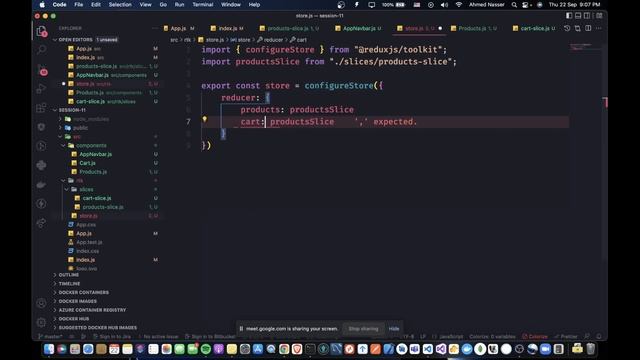The width and height of the screenshot is (640, 360).
Task: Click Synchronize Changes icon in status bar
Action: point(72,337)
